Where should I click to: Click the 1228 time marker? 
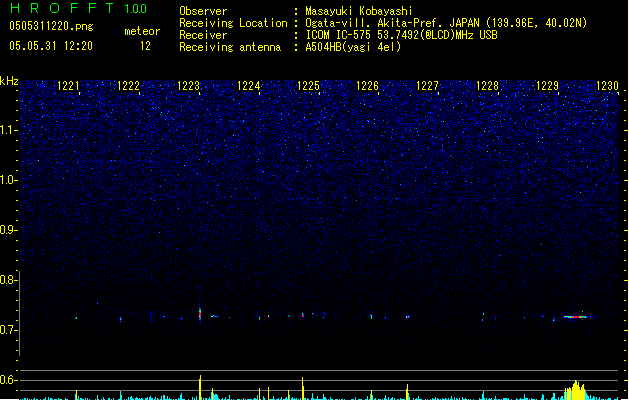coord(487,86)
